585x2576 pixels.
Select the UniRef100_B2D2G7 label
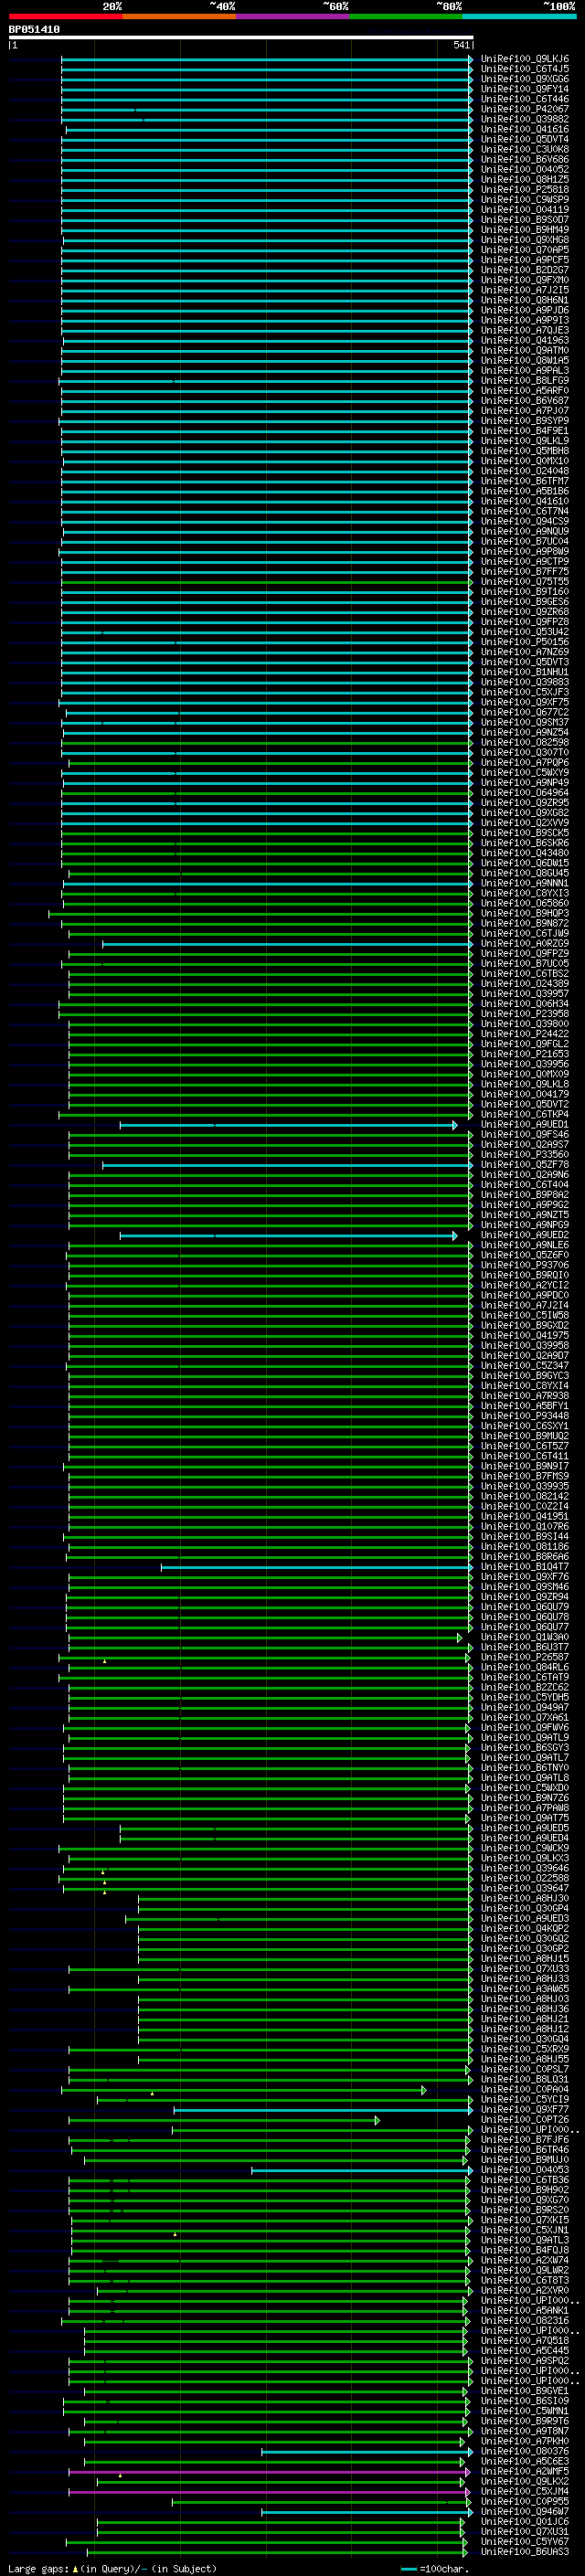point(525,271)
